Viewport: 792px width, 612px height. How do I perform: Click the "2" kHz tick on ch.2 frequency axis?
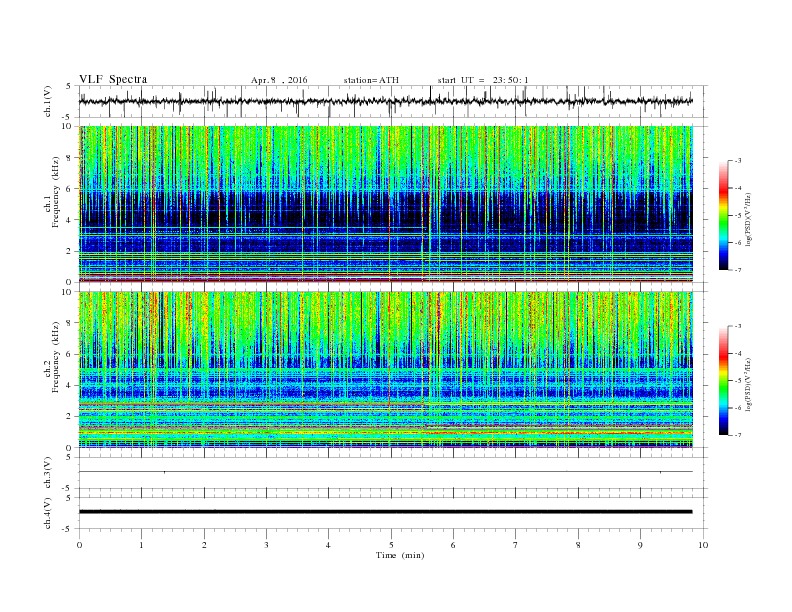(69, 416)
